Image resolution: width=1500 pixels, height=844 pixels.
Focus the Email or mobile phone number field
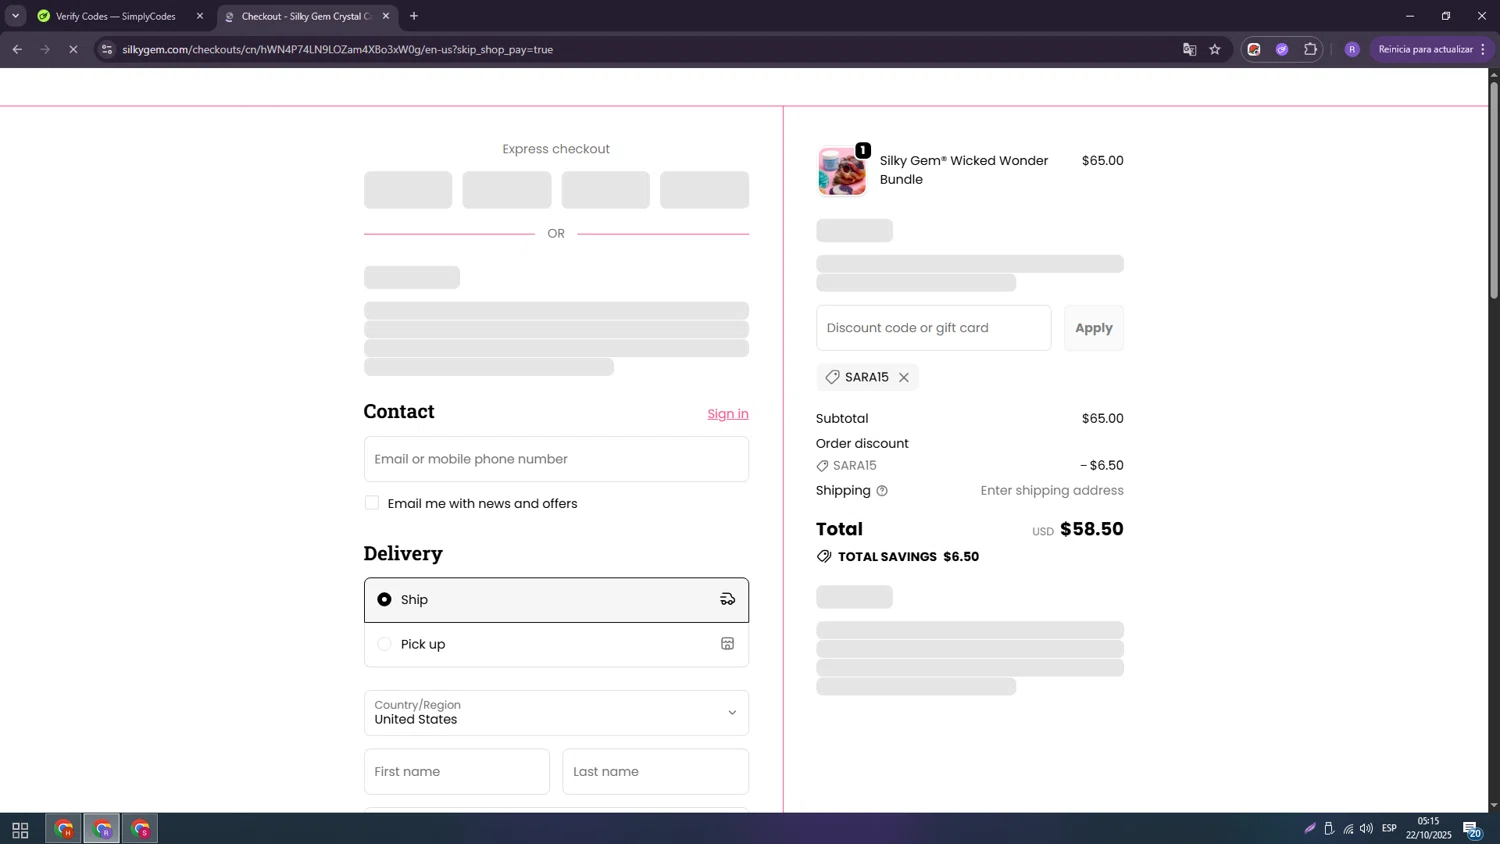(x=556, y=459)
